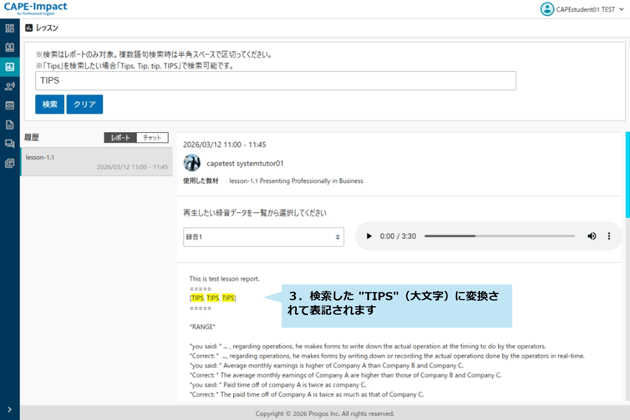Click the 検索 search button

49,104
